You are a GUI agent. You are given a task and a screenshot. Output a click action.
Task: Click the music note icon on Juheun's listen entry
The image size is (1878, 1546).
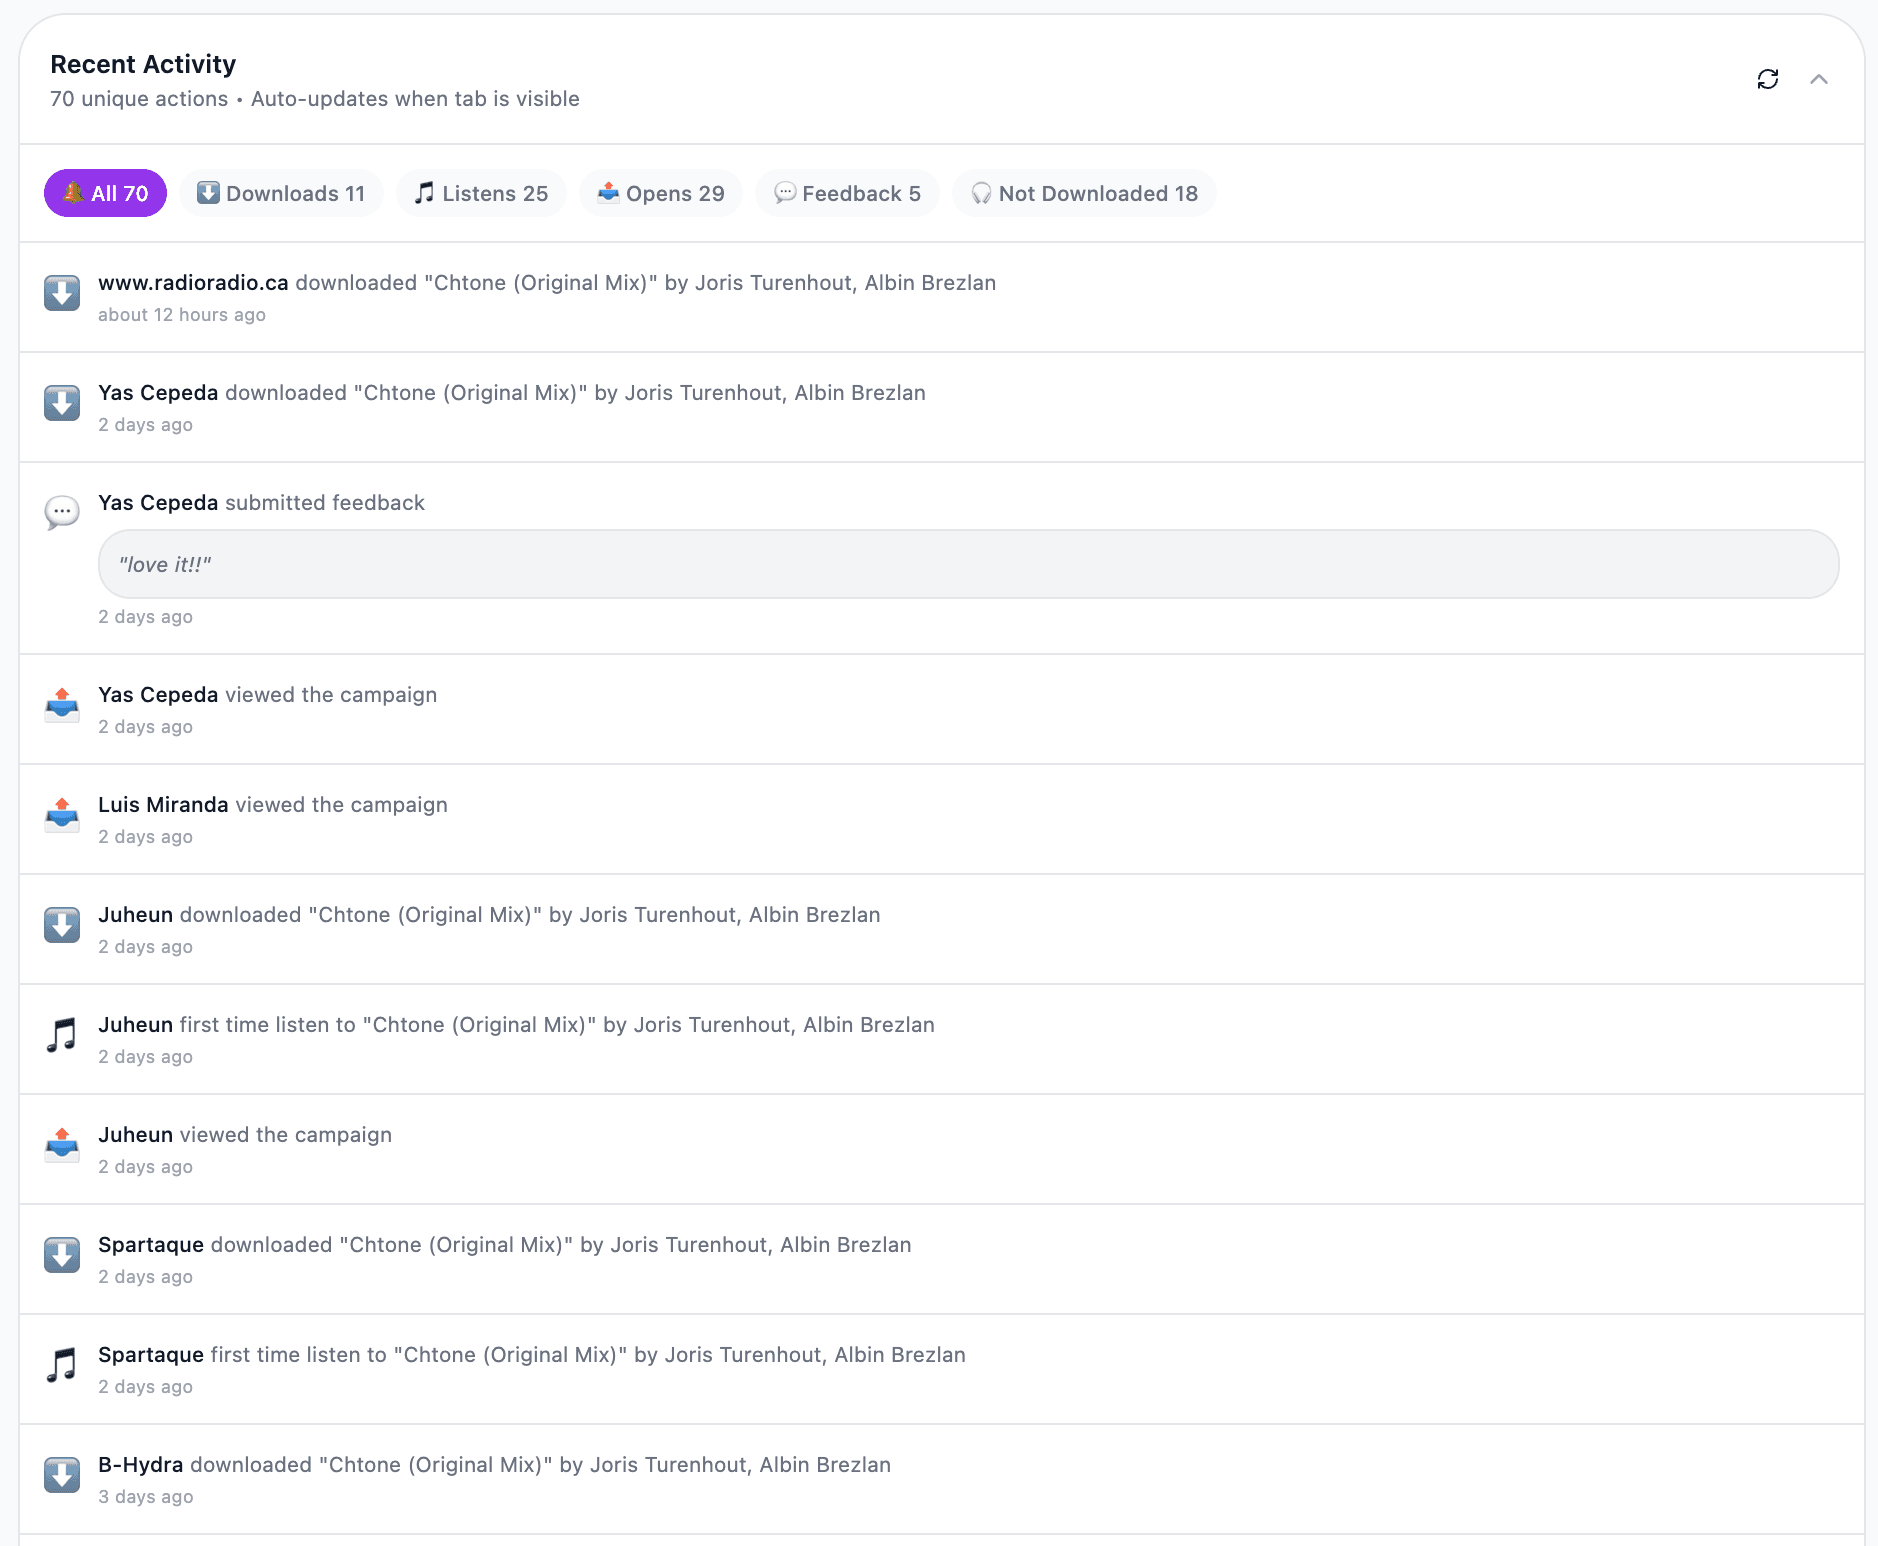(61, 1035)
